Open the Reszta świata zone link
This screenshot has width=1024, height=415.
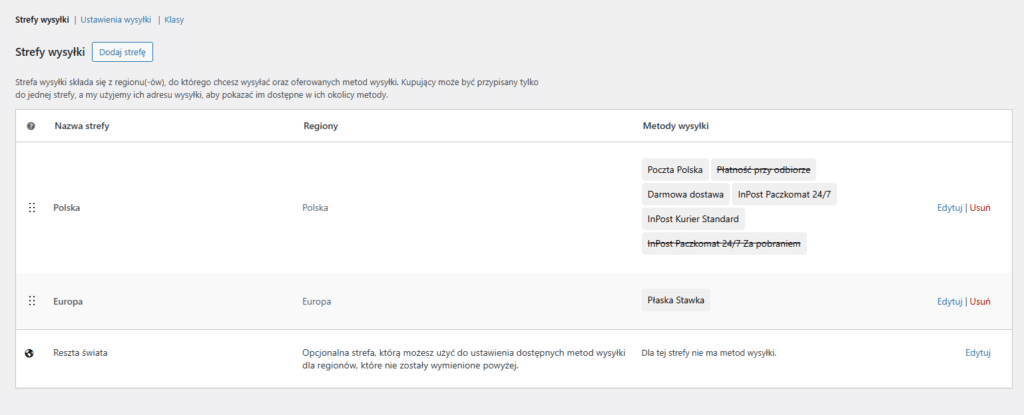pyautogui.click(x=84, y=353)
